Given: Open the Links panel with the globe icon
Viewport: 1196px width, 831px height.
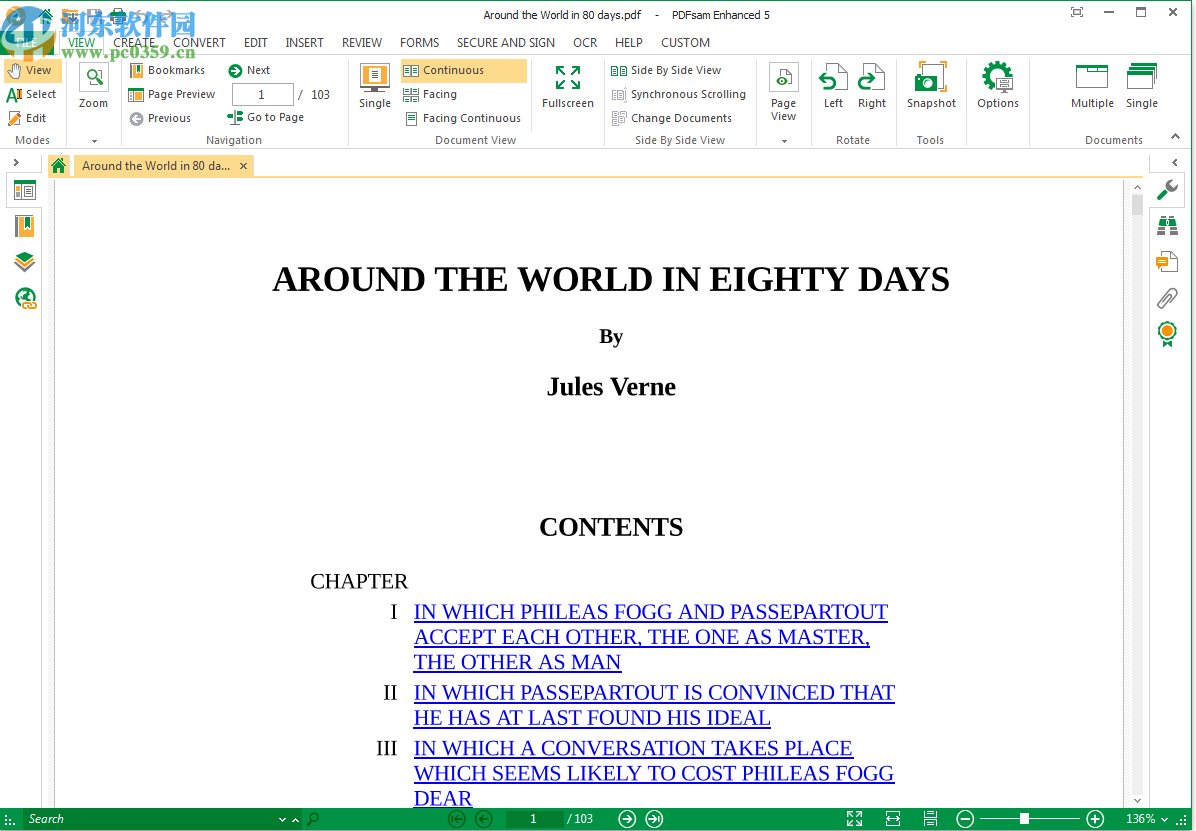Looking at the screenshot, I should 24,297.
